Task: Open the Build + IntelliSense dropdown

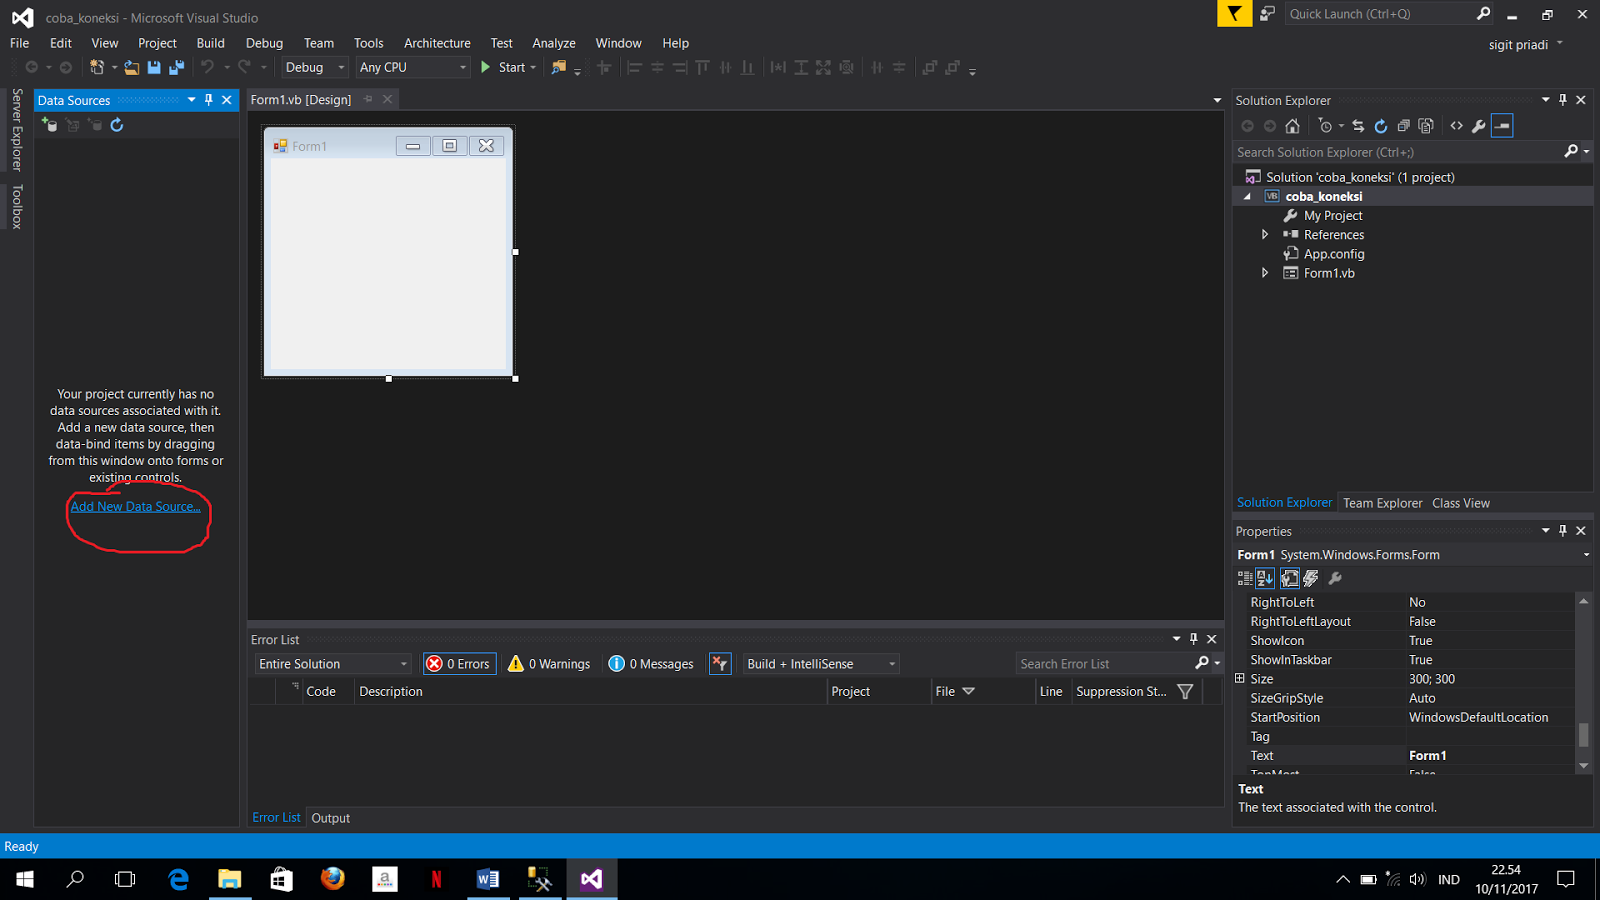Action: pyautogui.click(x=821, y=664)
